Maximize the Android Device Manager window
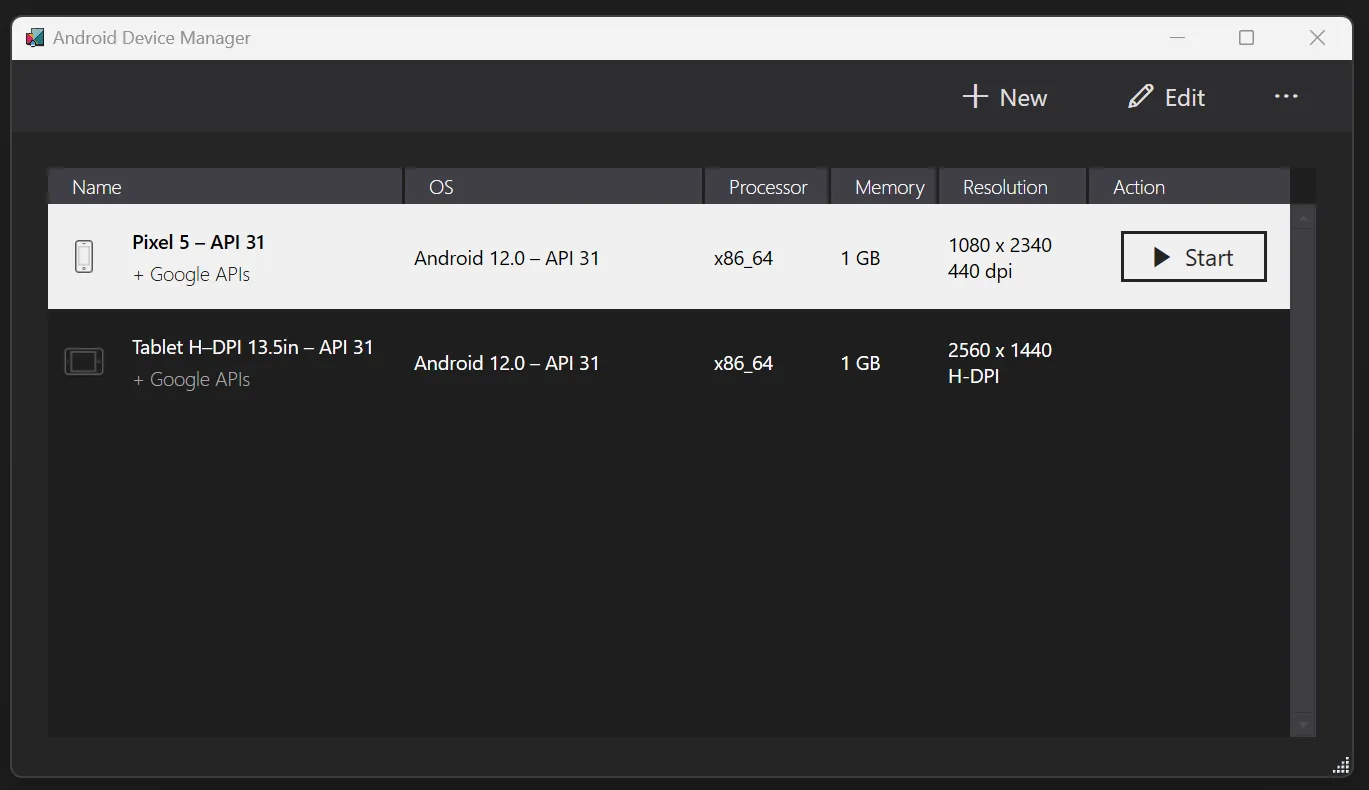 click(1246, 38)
